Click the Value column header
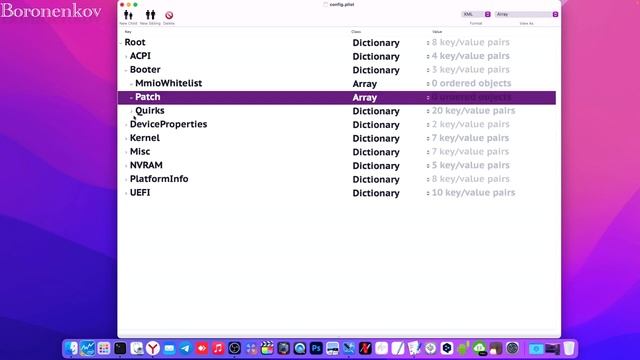 point(437,32)
